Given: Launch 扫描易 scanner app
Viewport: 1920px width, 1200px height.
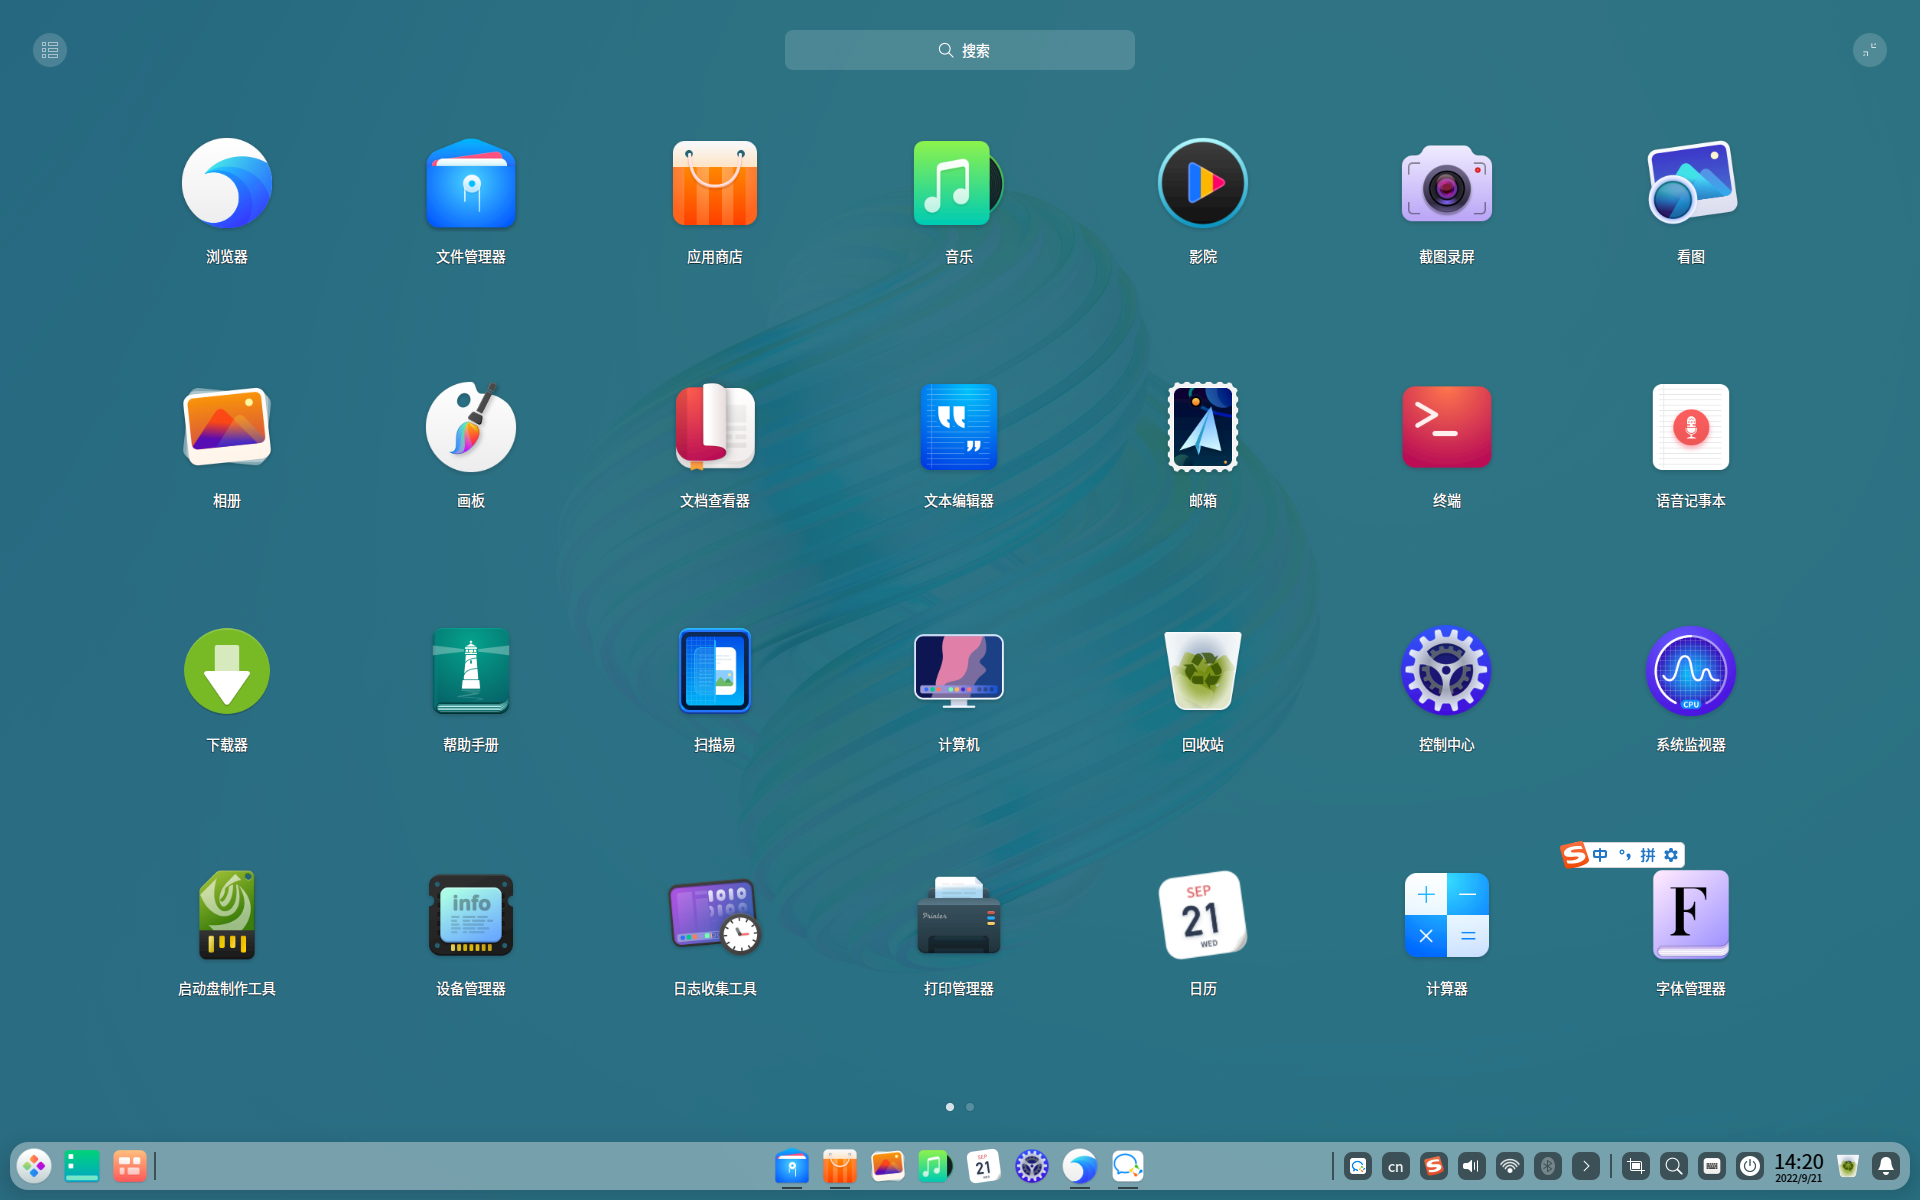Looking at the screenshot, I should 715,671.
